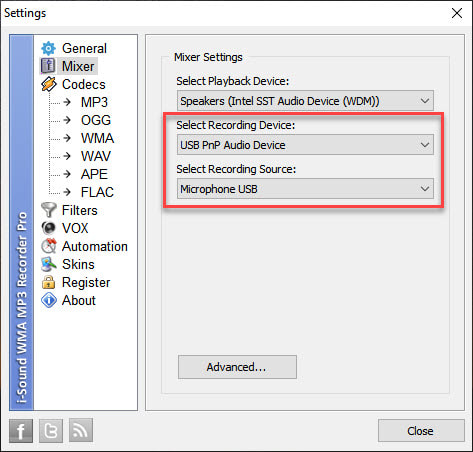This screenshot has height=452, width=473.
Task: Open the Select Playback Device dropdown
Action: coord(305,101)
